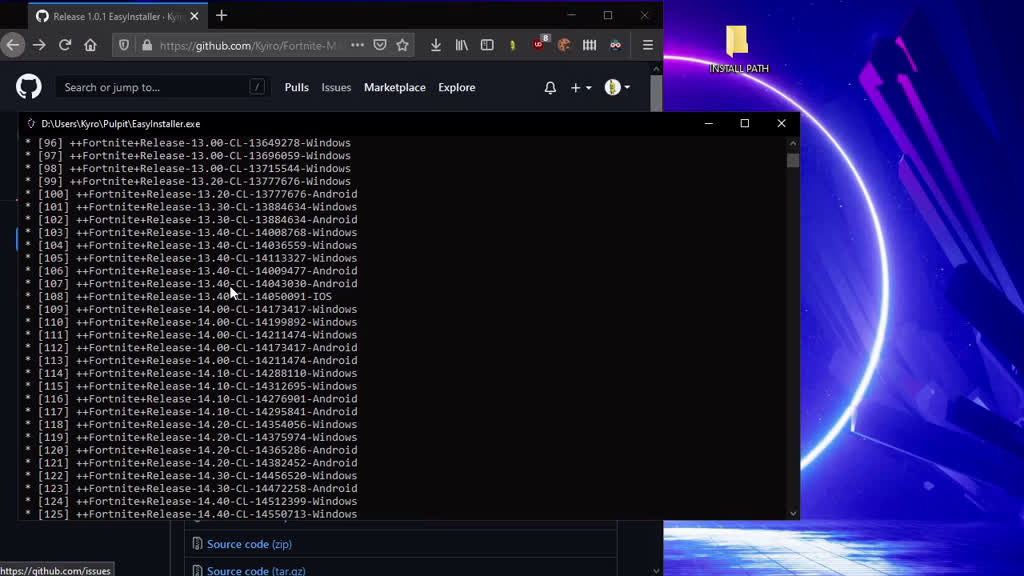Screen dimensions: 1024x576
Task: Maximize the EasyInstaller console window
Action: tap(744, 123)
